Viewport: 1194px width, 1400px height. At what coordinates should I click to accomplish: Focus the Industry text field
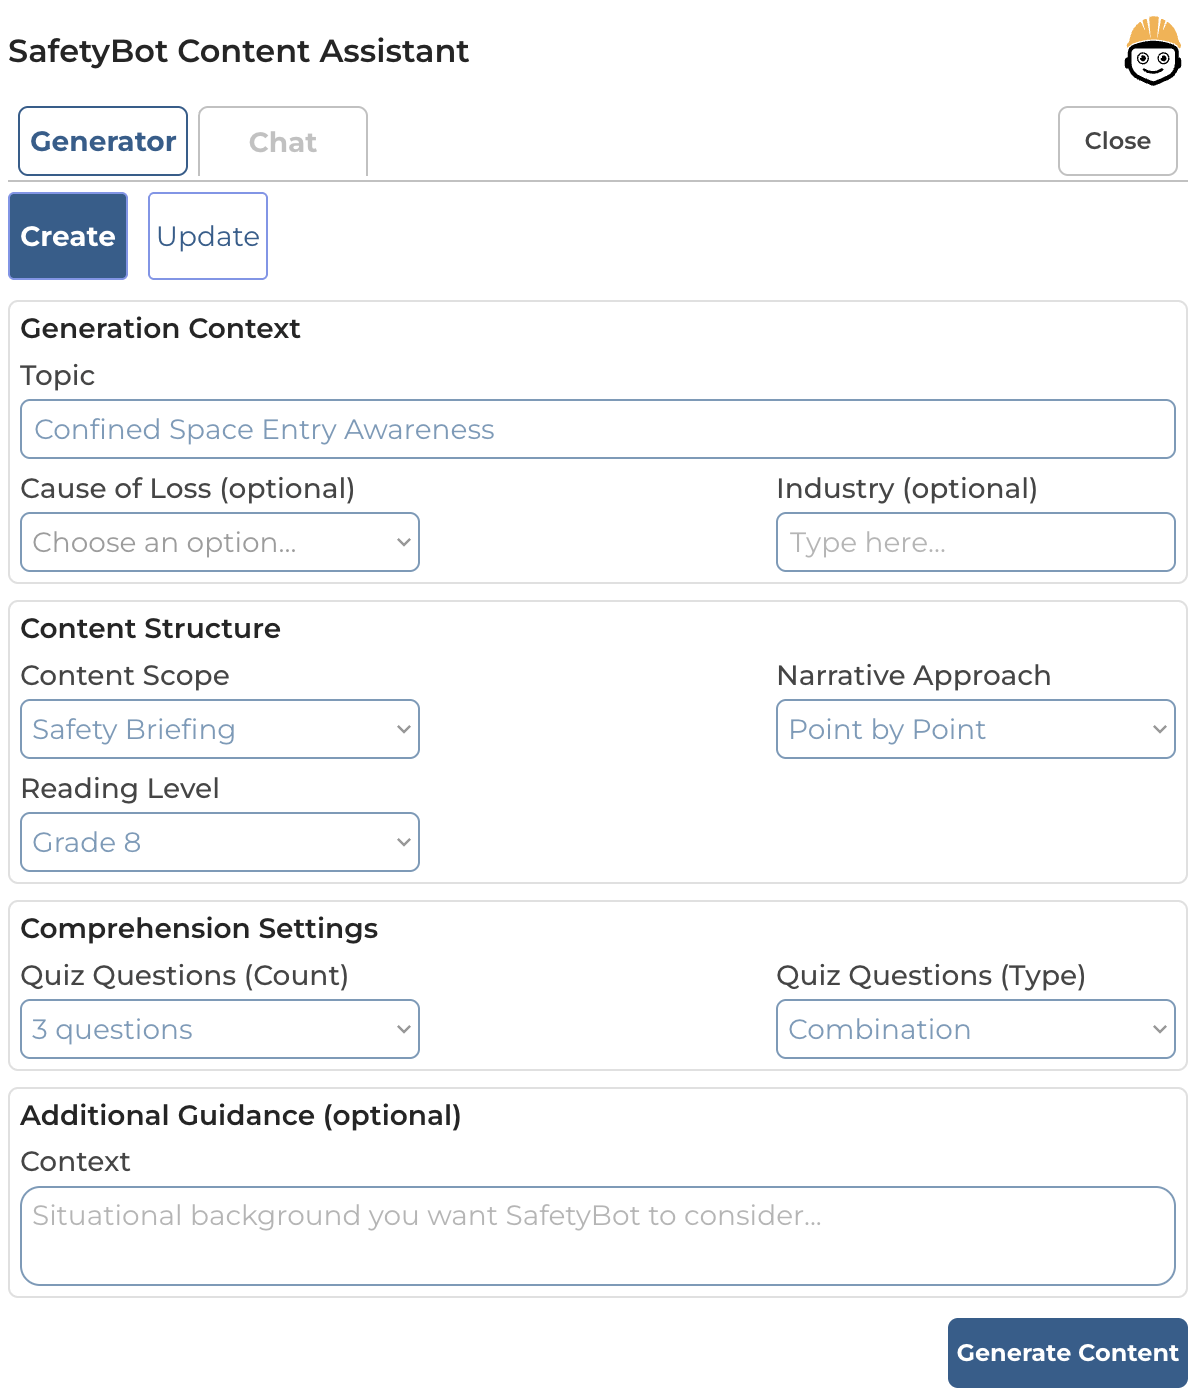pos(974,542)
